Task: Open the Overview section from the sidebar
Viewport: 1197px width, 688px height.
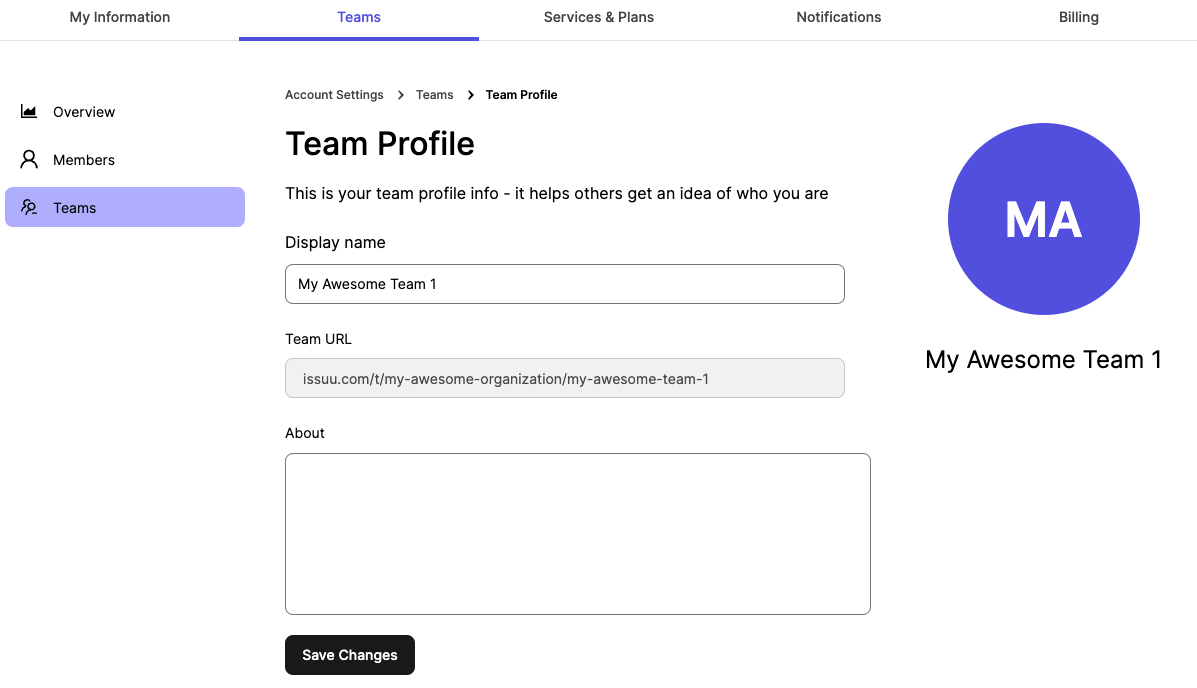Action: coord(84,111)
